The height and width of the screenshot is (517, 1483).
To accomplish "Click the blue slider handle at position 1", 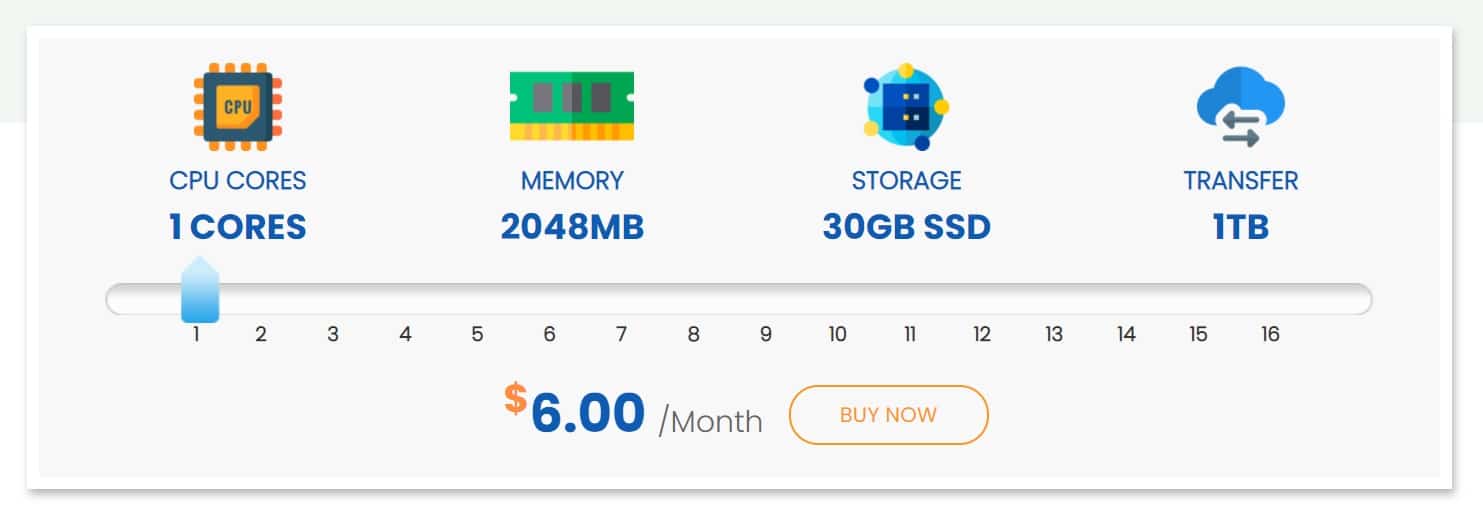I will click(200, 290).
